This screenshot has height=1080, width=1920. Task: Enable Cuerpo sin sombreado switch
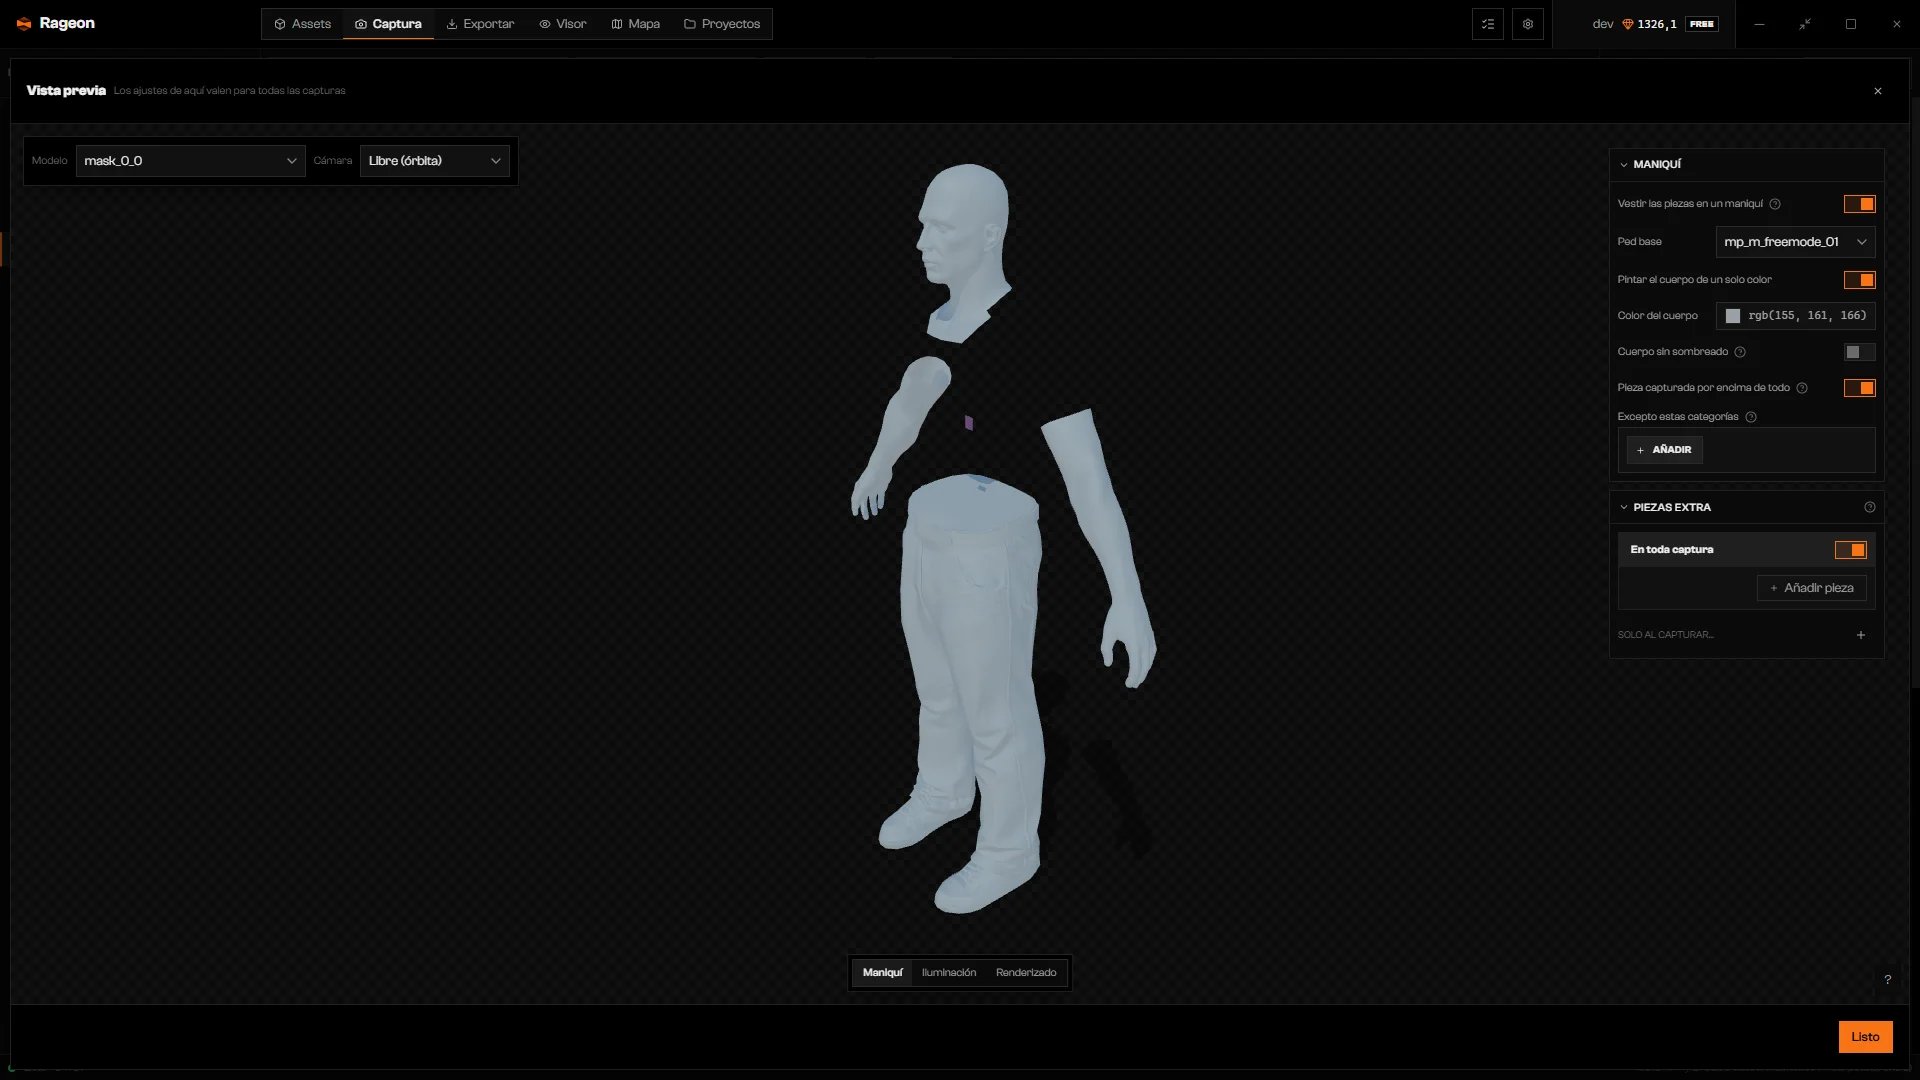1860,352
